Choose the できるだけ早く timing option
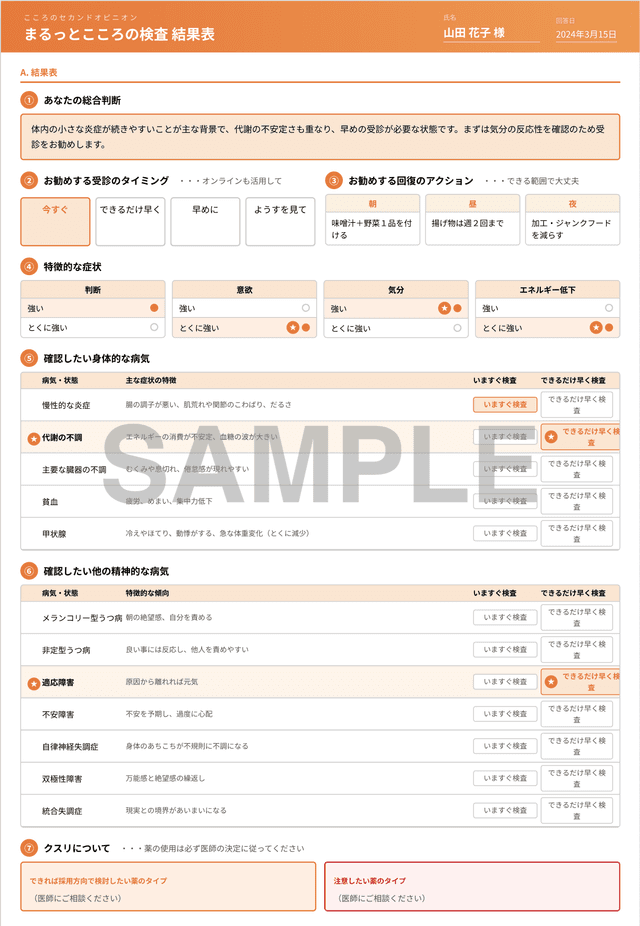The height and width of the screenshot is (926, 640). (x=130, y=221)
